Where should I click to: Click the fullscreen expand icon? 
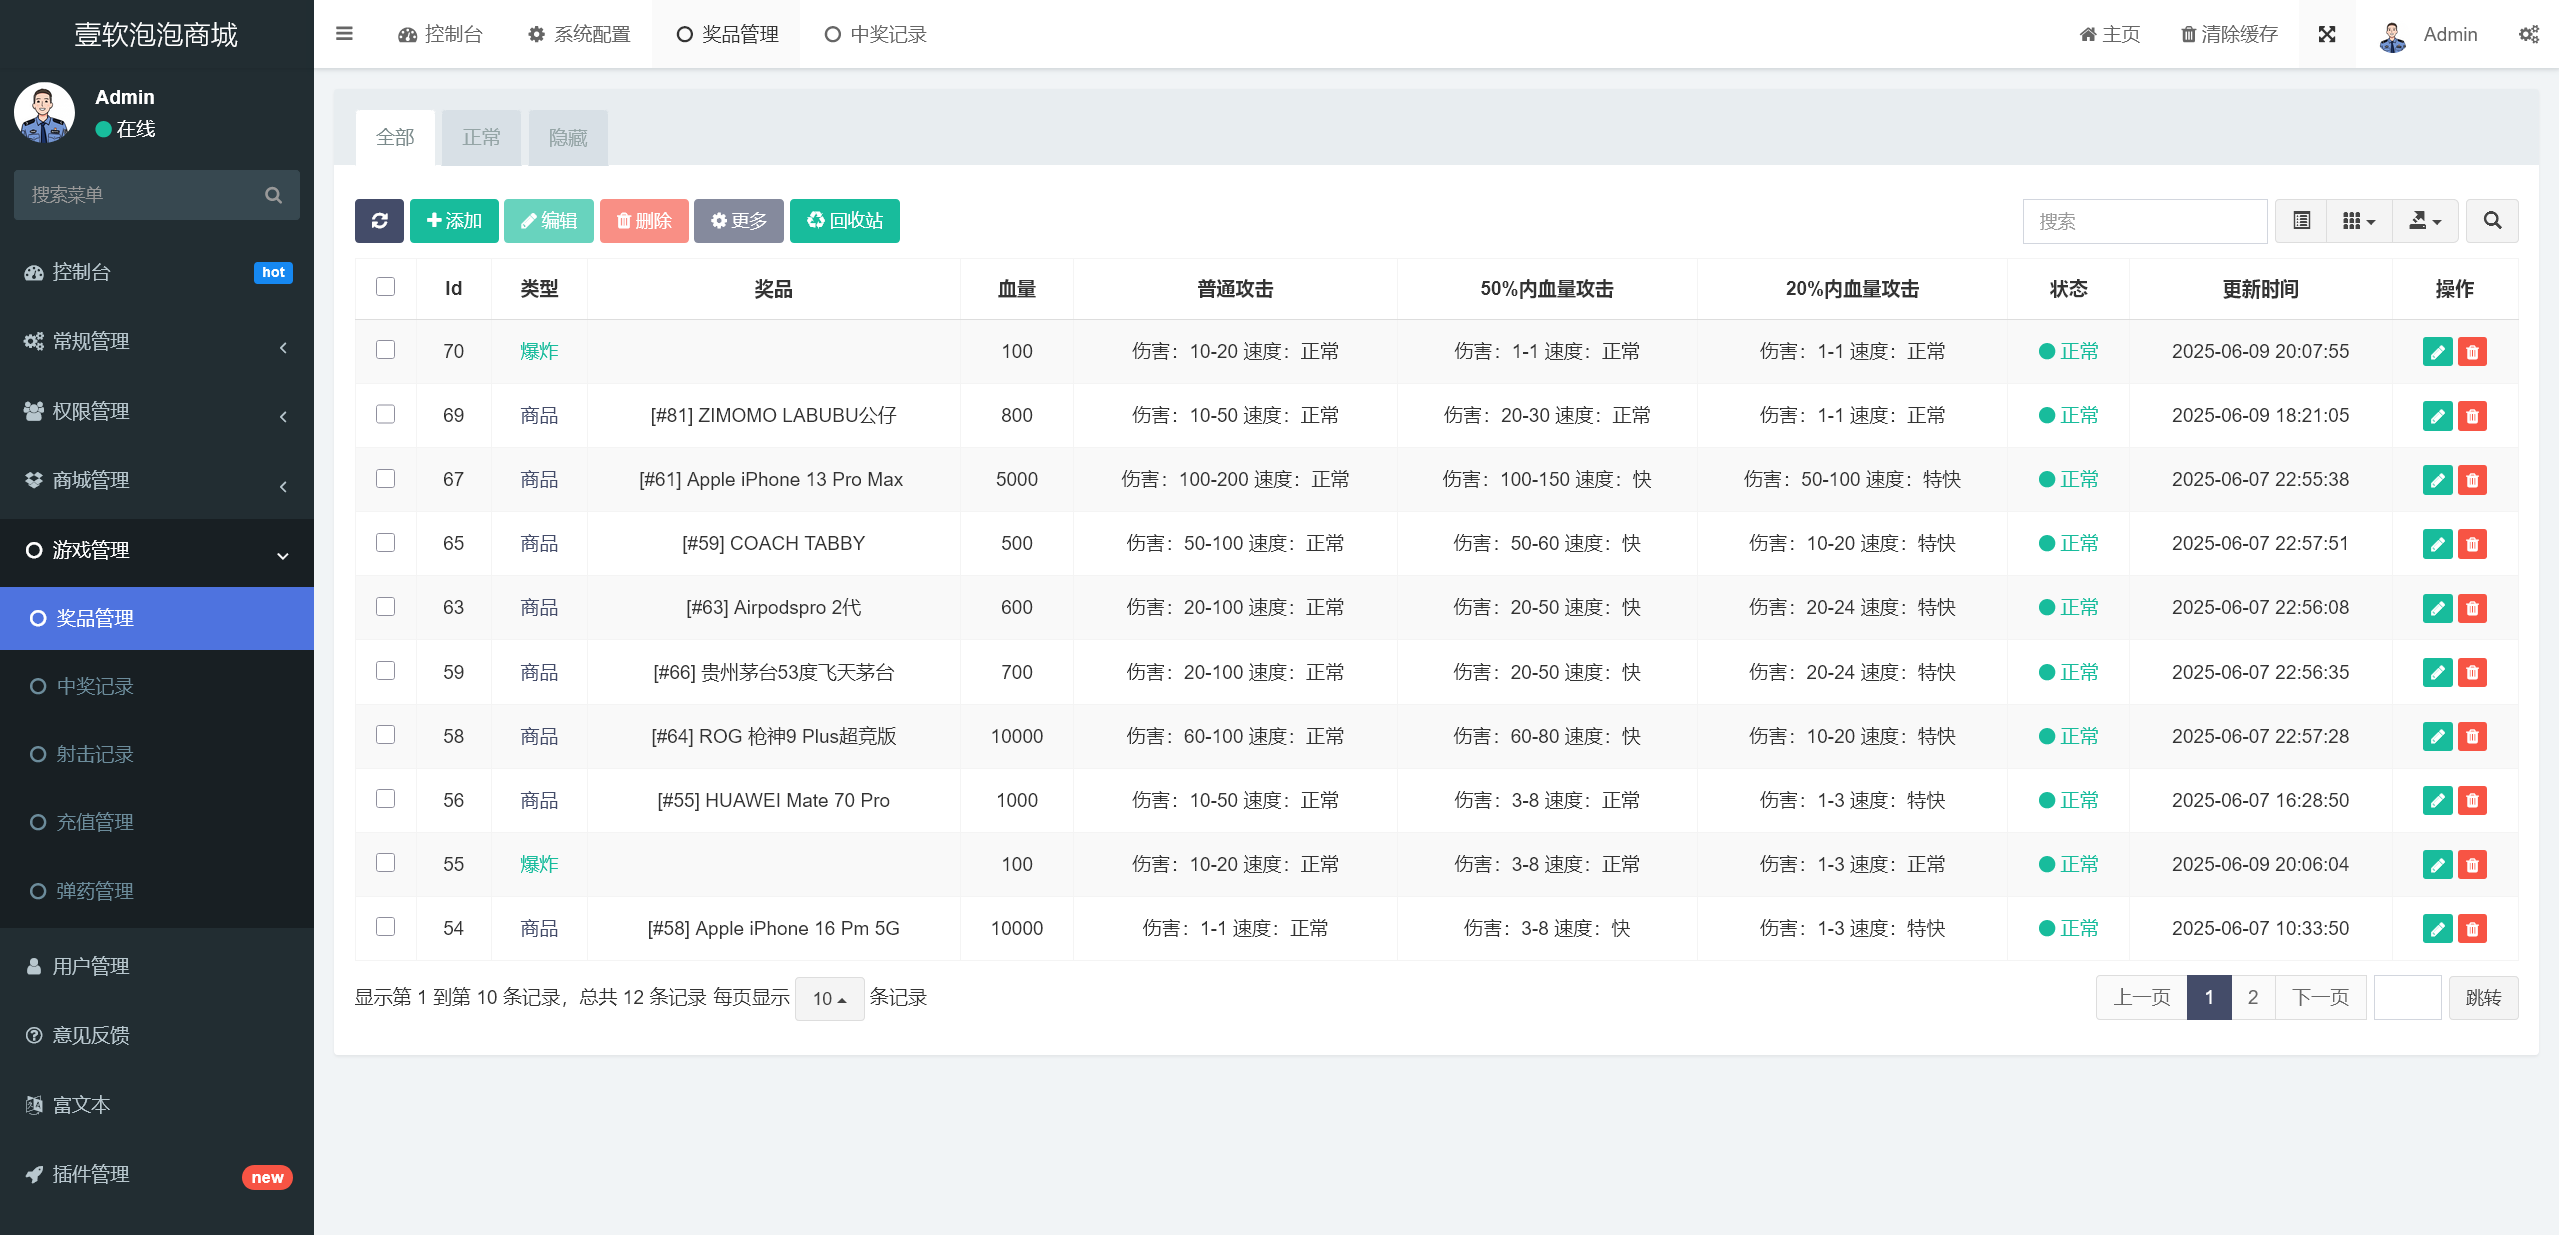pos(2326,34)
